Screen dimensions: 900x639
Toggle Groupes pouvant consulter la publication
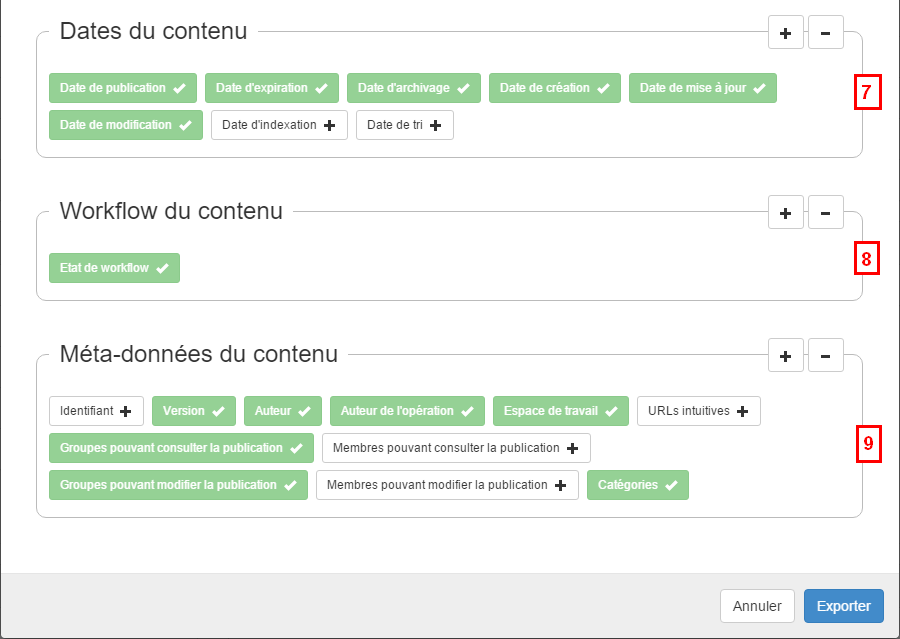(x=181, y=448)
